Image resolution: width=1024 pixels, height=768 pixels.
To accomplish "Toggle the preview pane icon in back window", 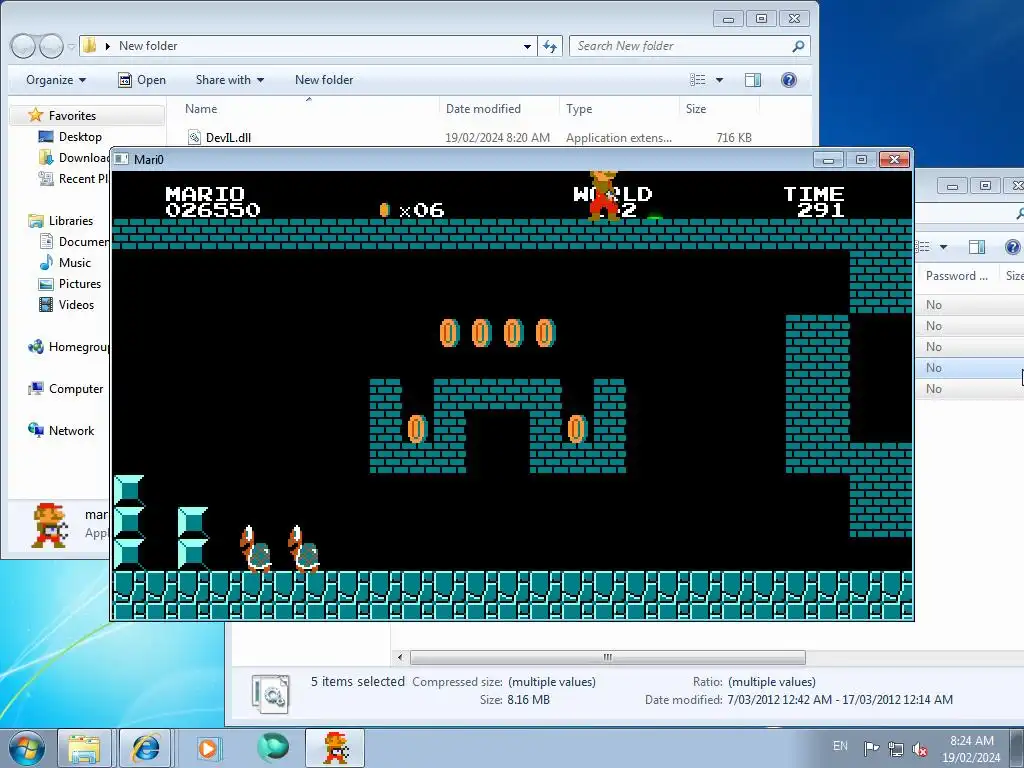I will [x=977, y=247].
